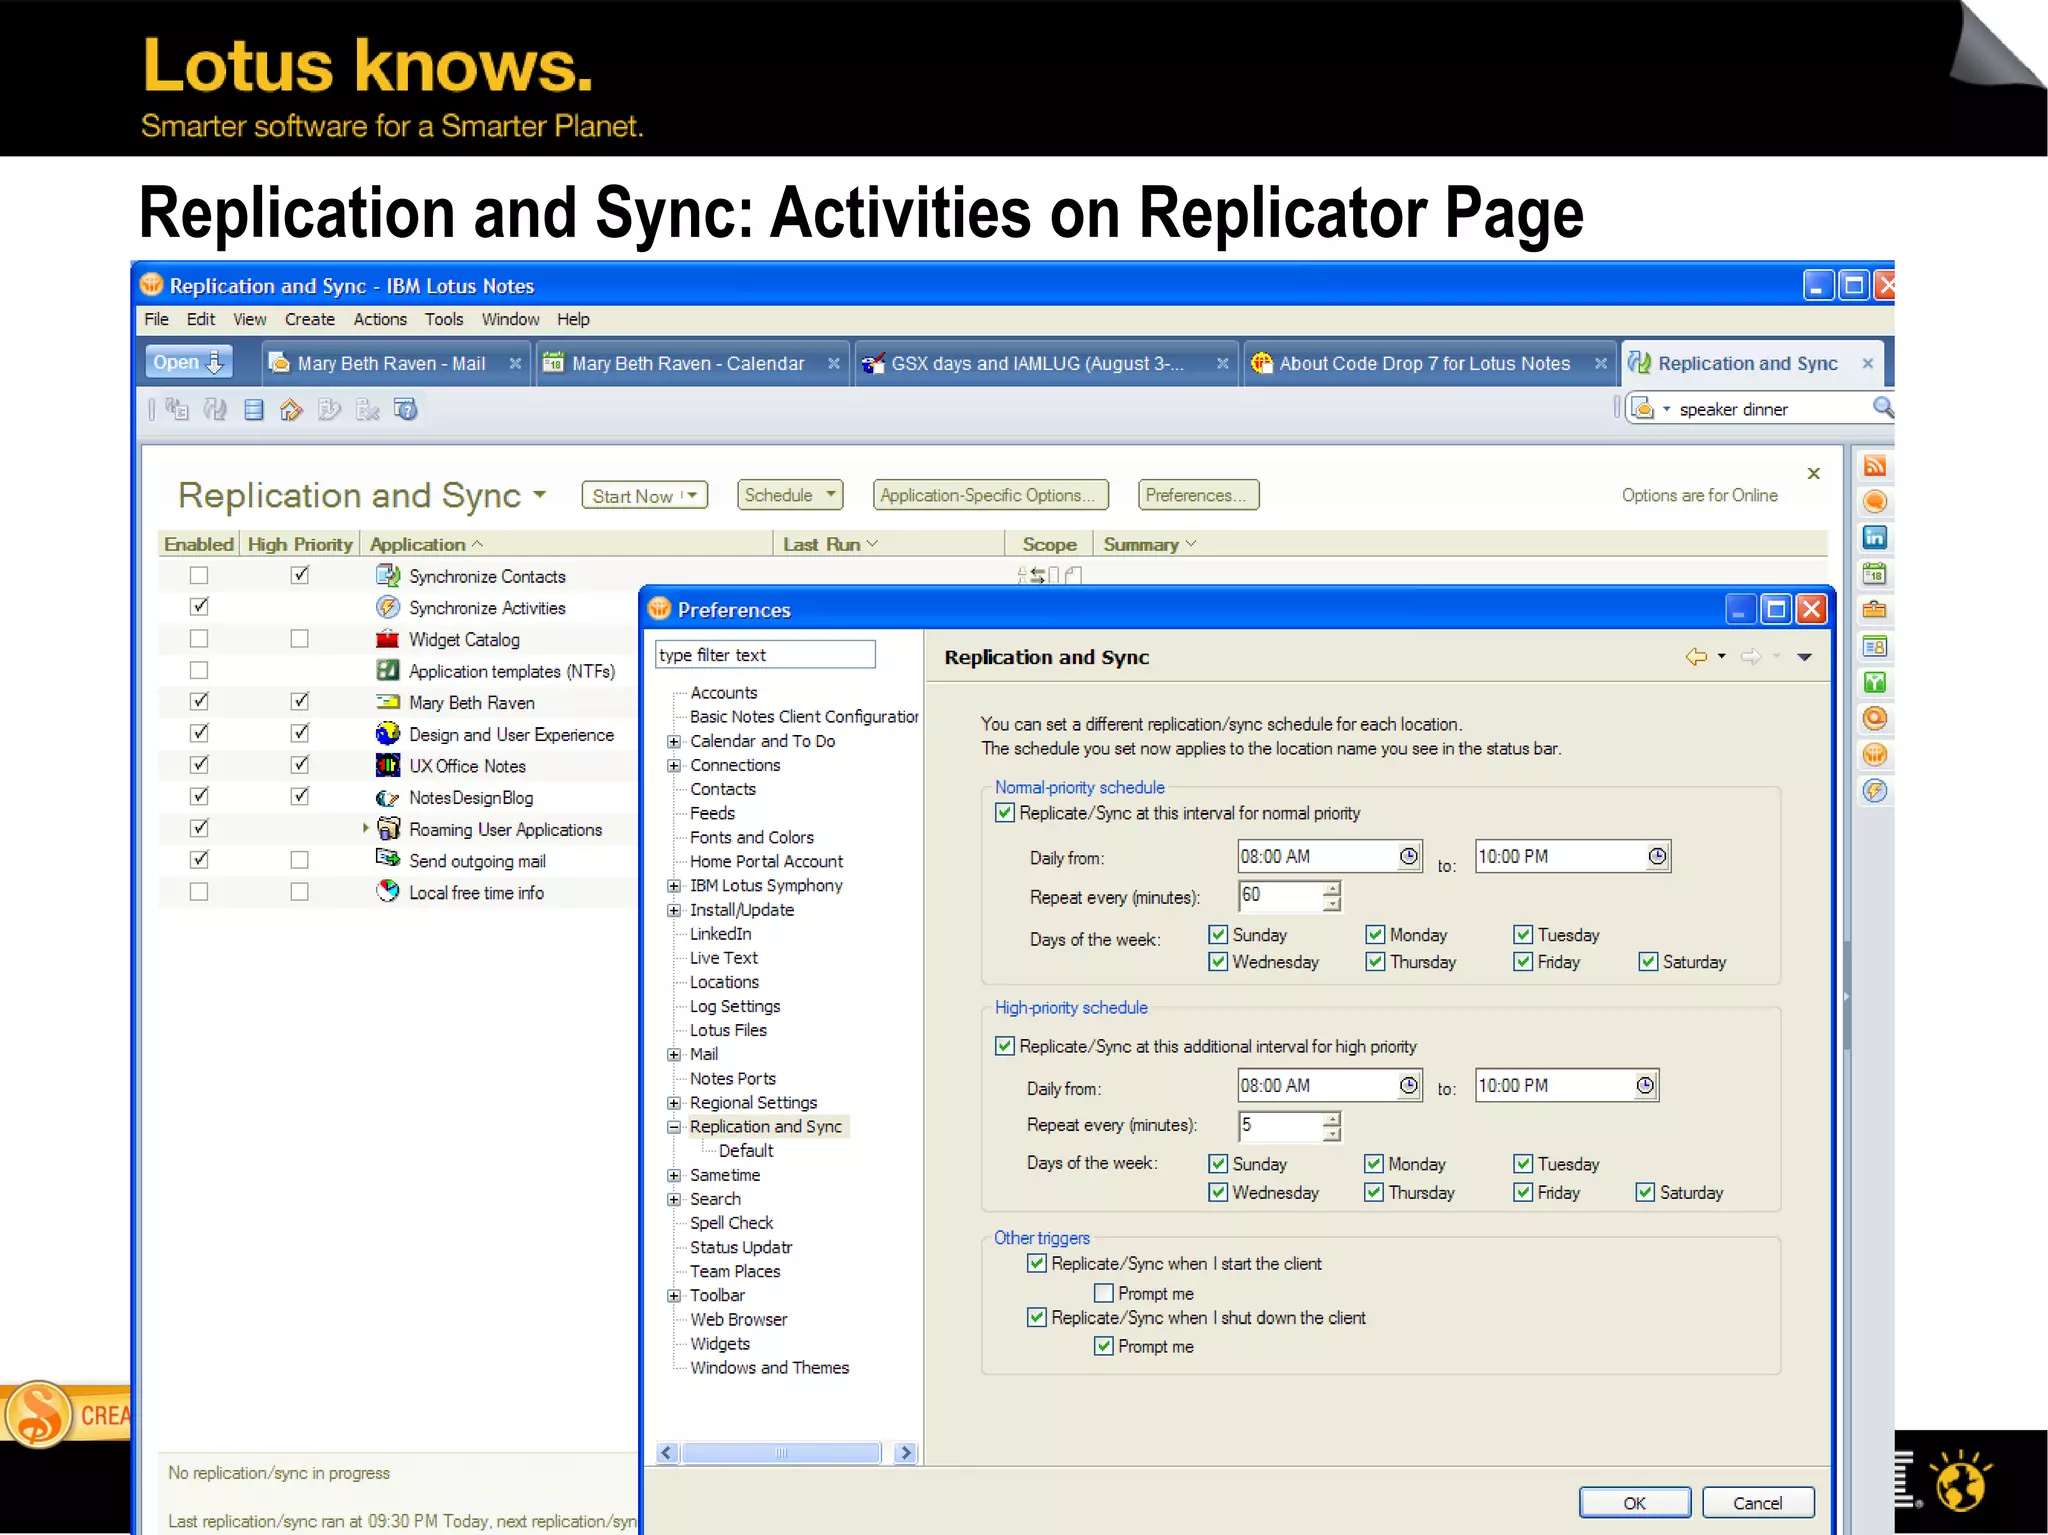Toggle normal priority Replicate/Sync interval checkbox

coord(1005,813)
